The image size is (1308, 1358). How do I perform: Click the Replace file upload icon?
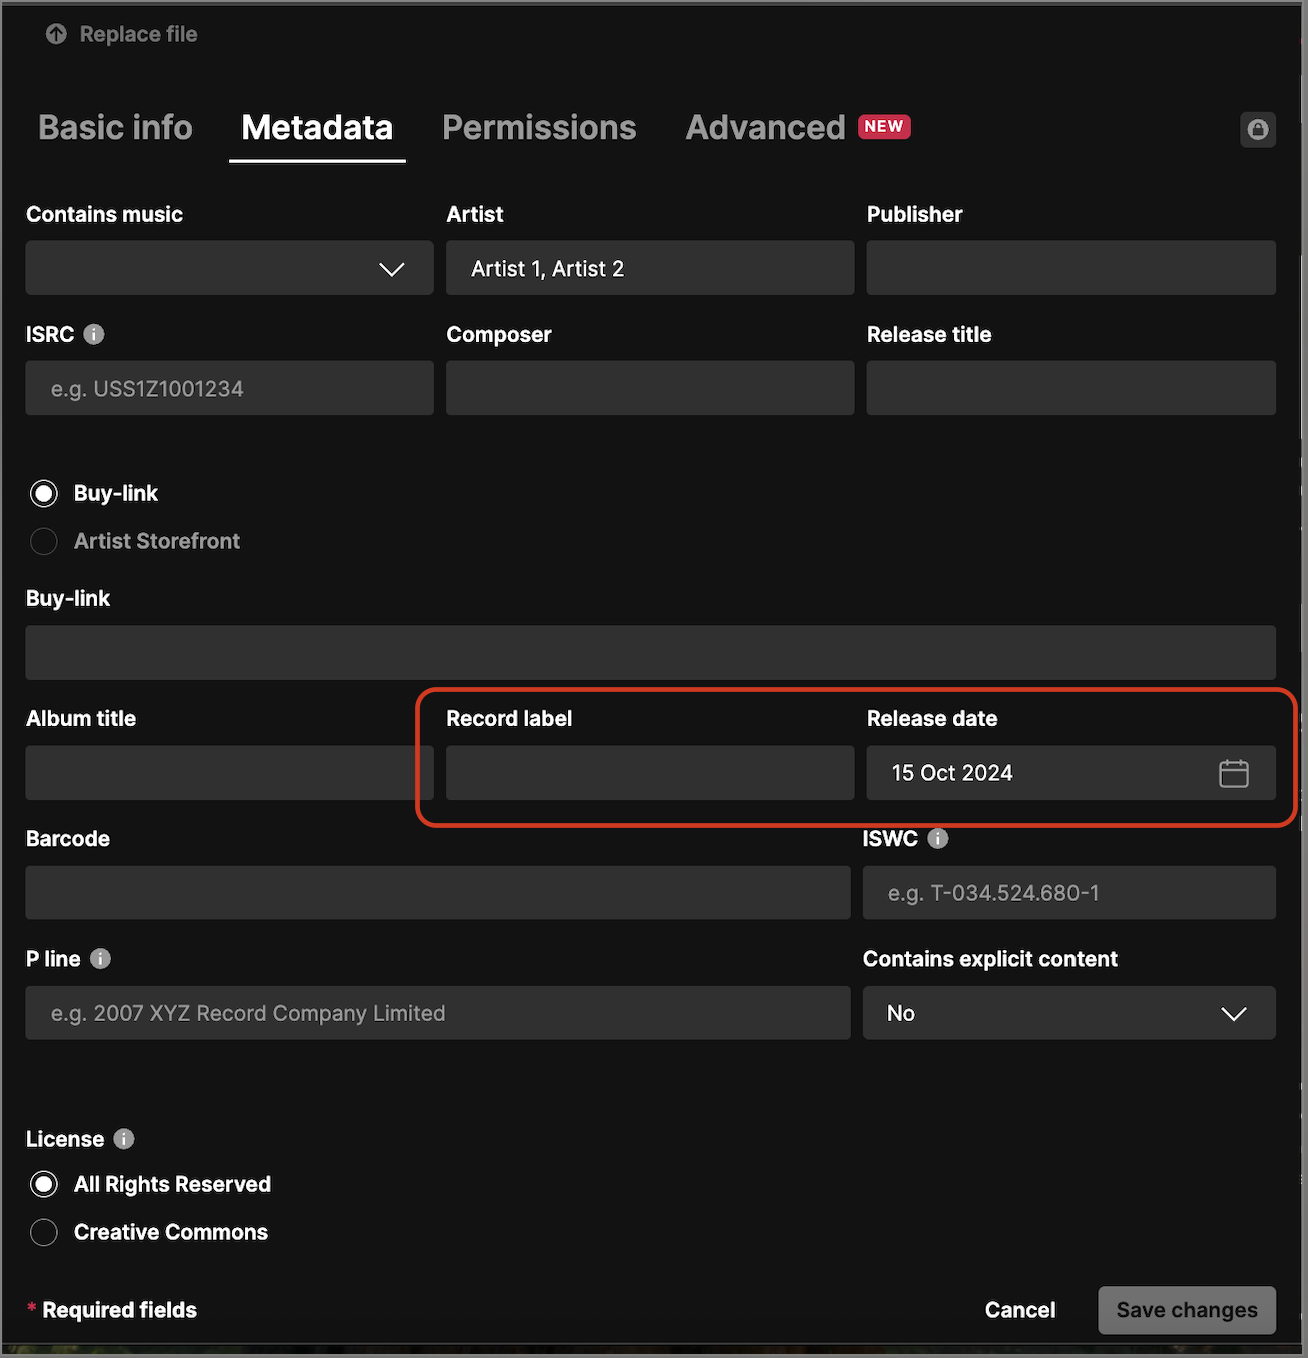(x=56, y=34)
